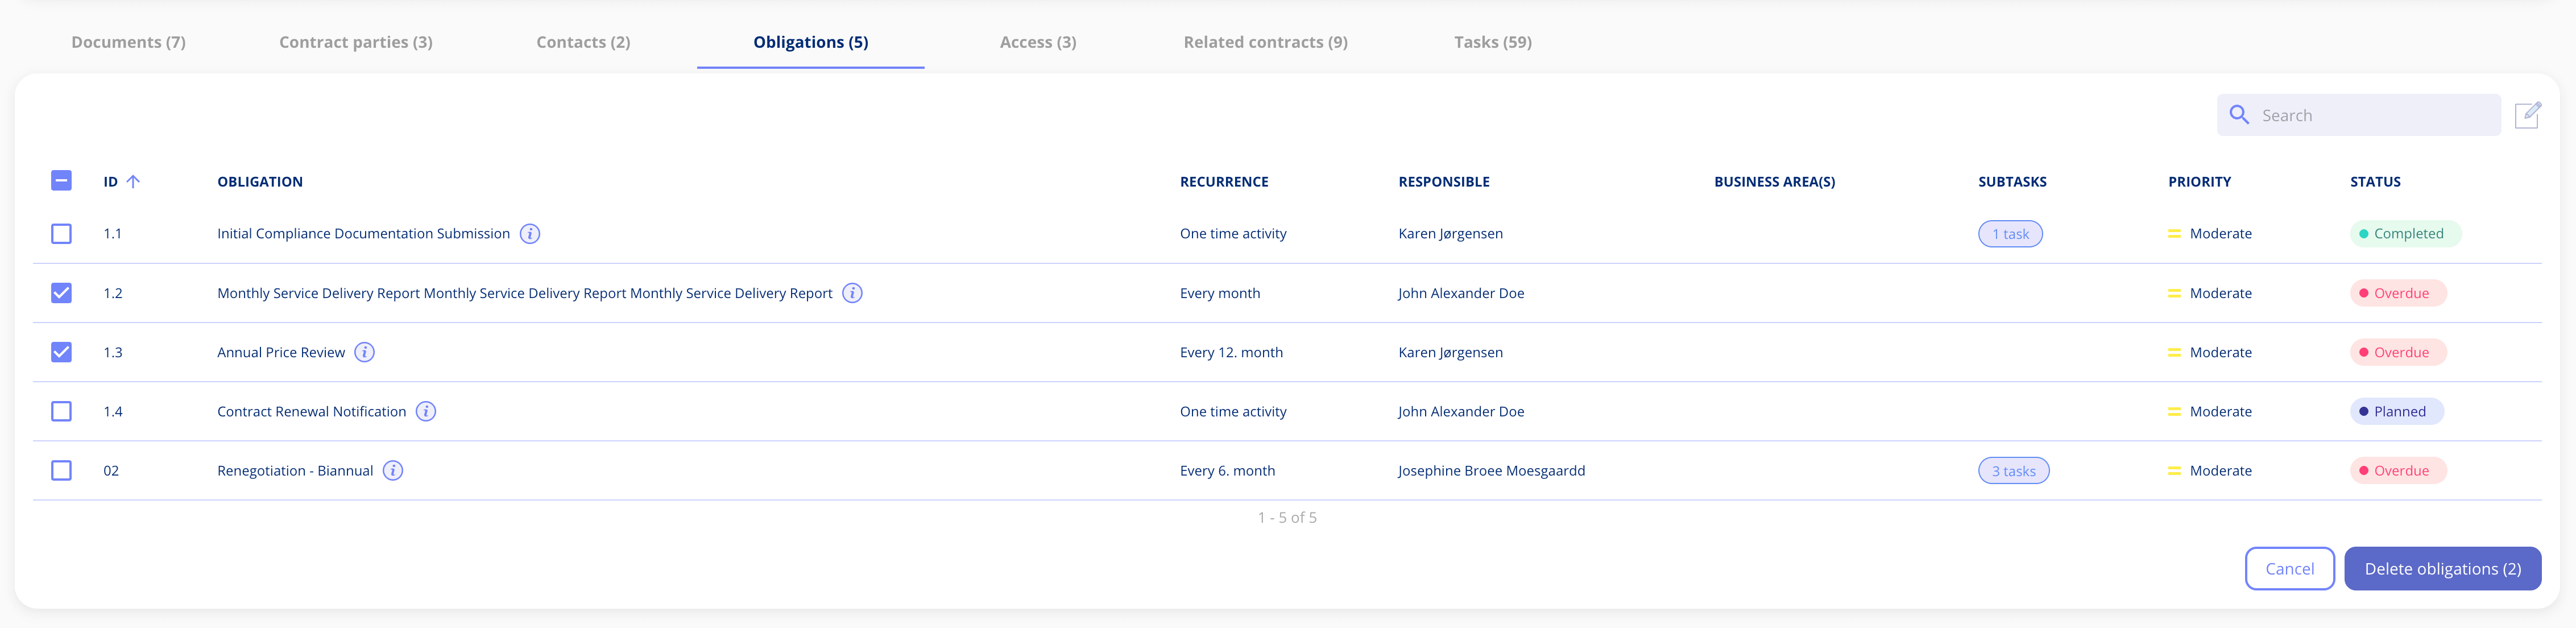Click info icon beside Initial Compliance Documentation Submission

coord(530,234)
